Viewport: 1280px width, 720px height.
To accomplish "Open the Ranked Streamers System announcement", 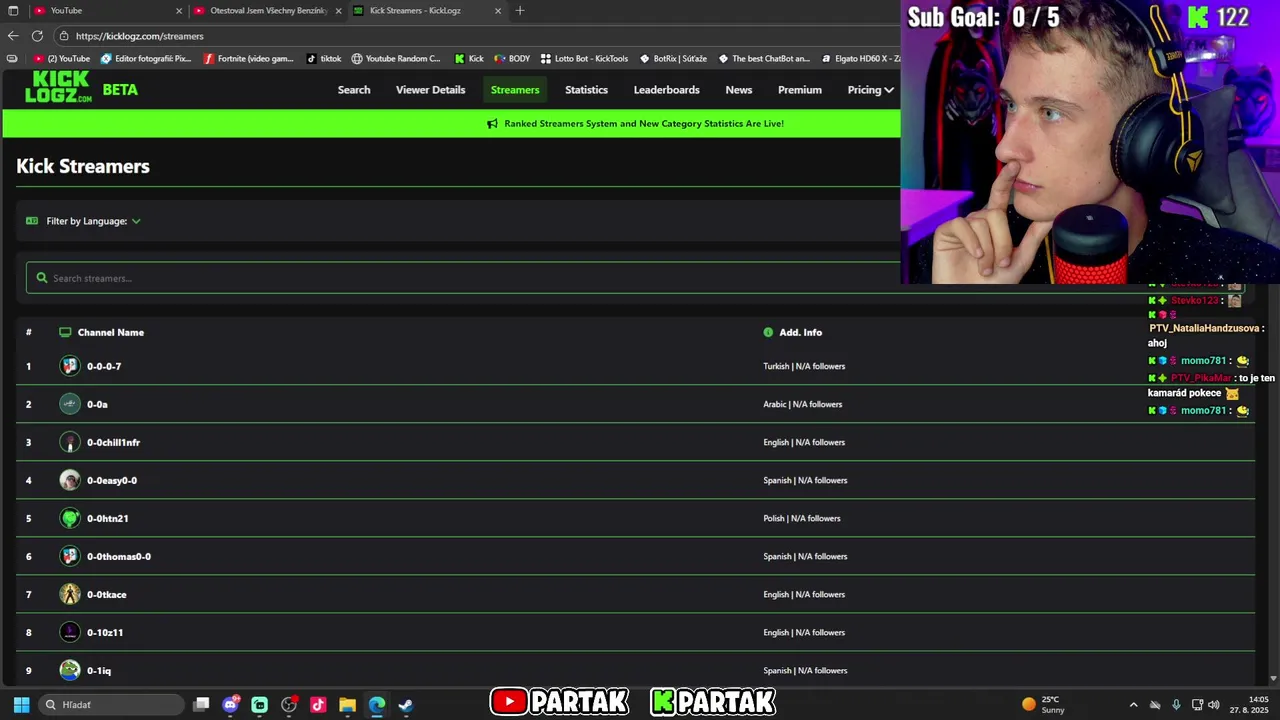I will click(x=644, y=124).
